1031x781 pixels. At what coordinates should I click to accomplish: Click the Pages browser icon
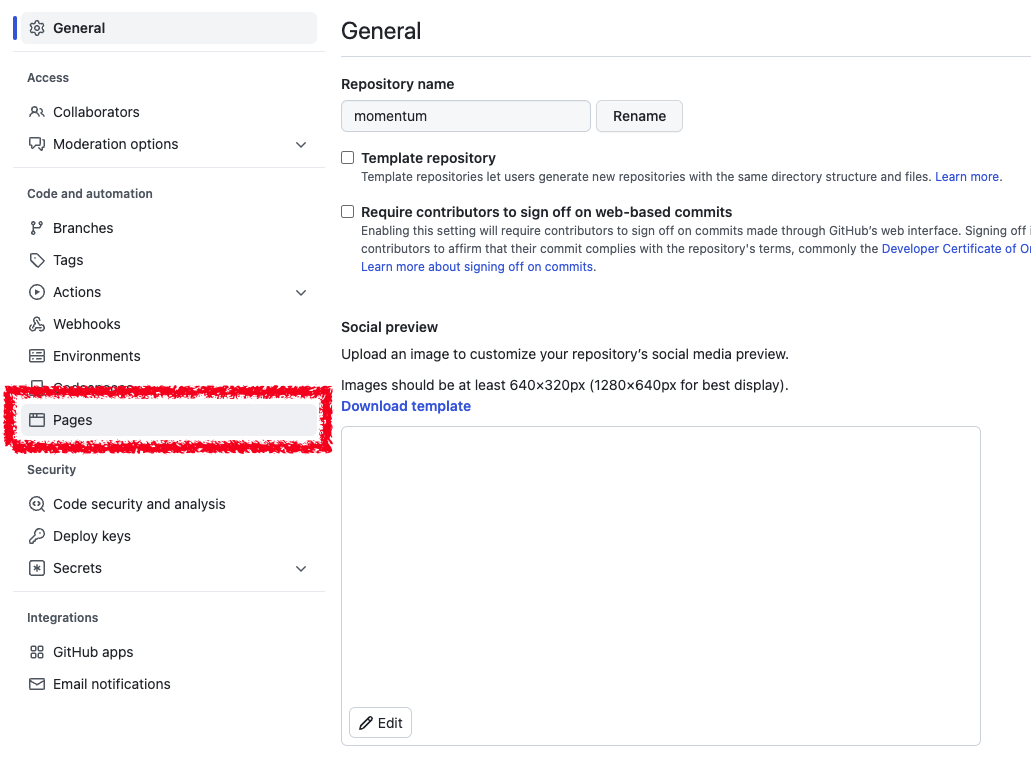(37, 420)
